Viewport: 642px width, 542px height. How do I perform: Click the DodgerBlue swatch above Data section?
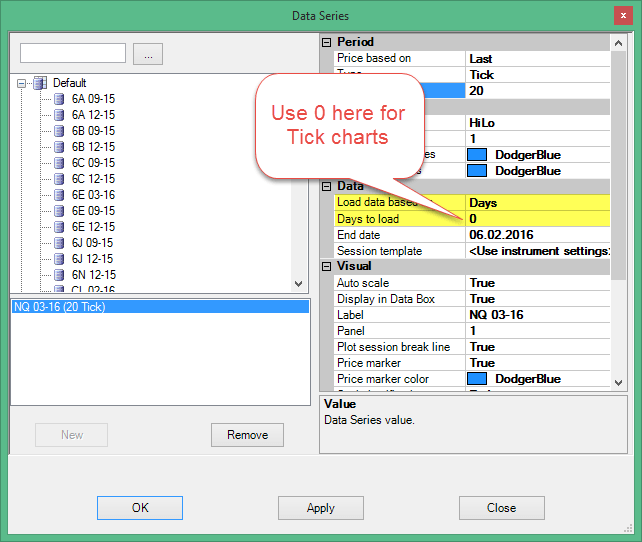pos(477,171)
